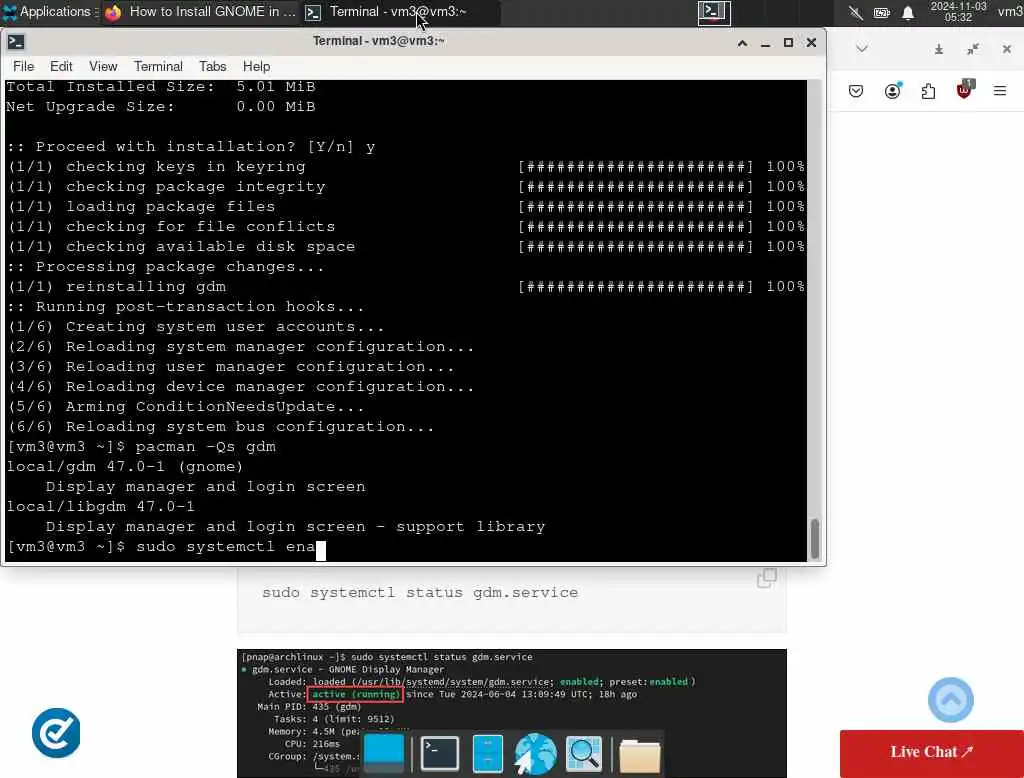Open the Tabs menu in Terminal

coord(212,67)
